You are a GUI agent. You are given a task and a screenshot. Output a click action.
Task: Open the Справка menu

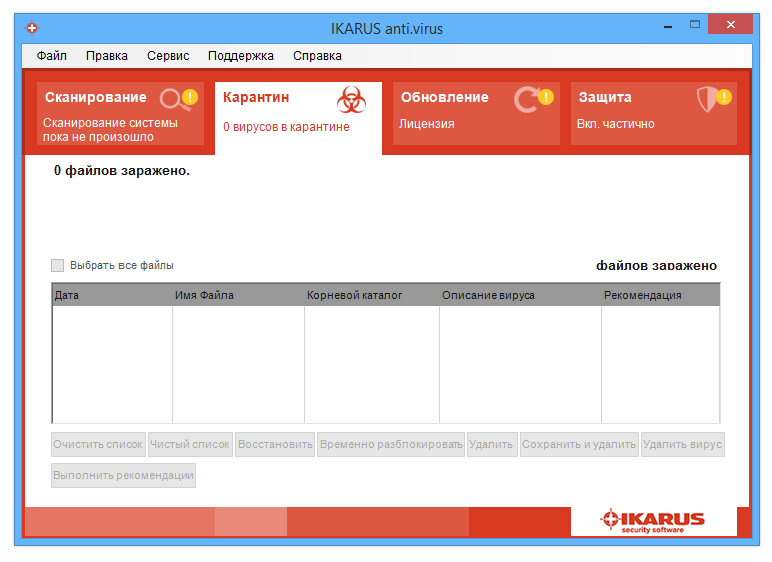click(317, 56)
